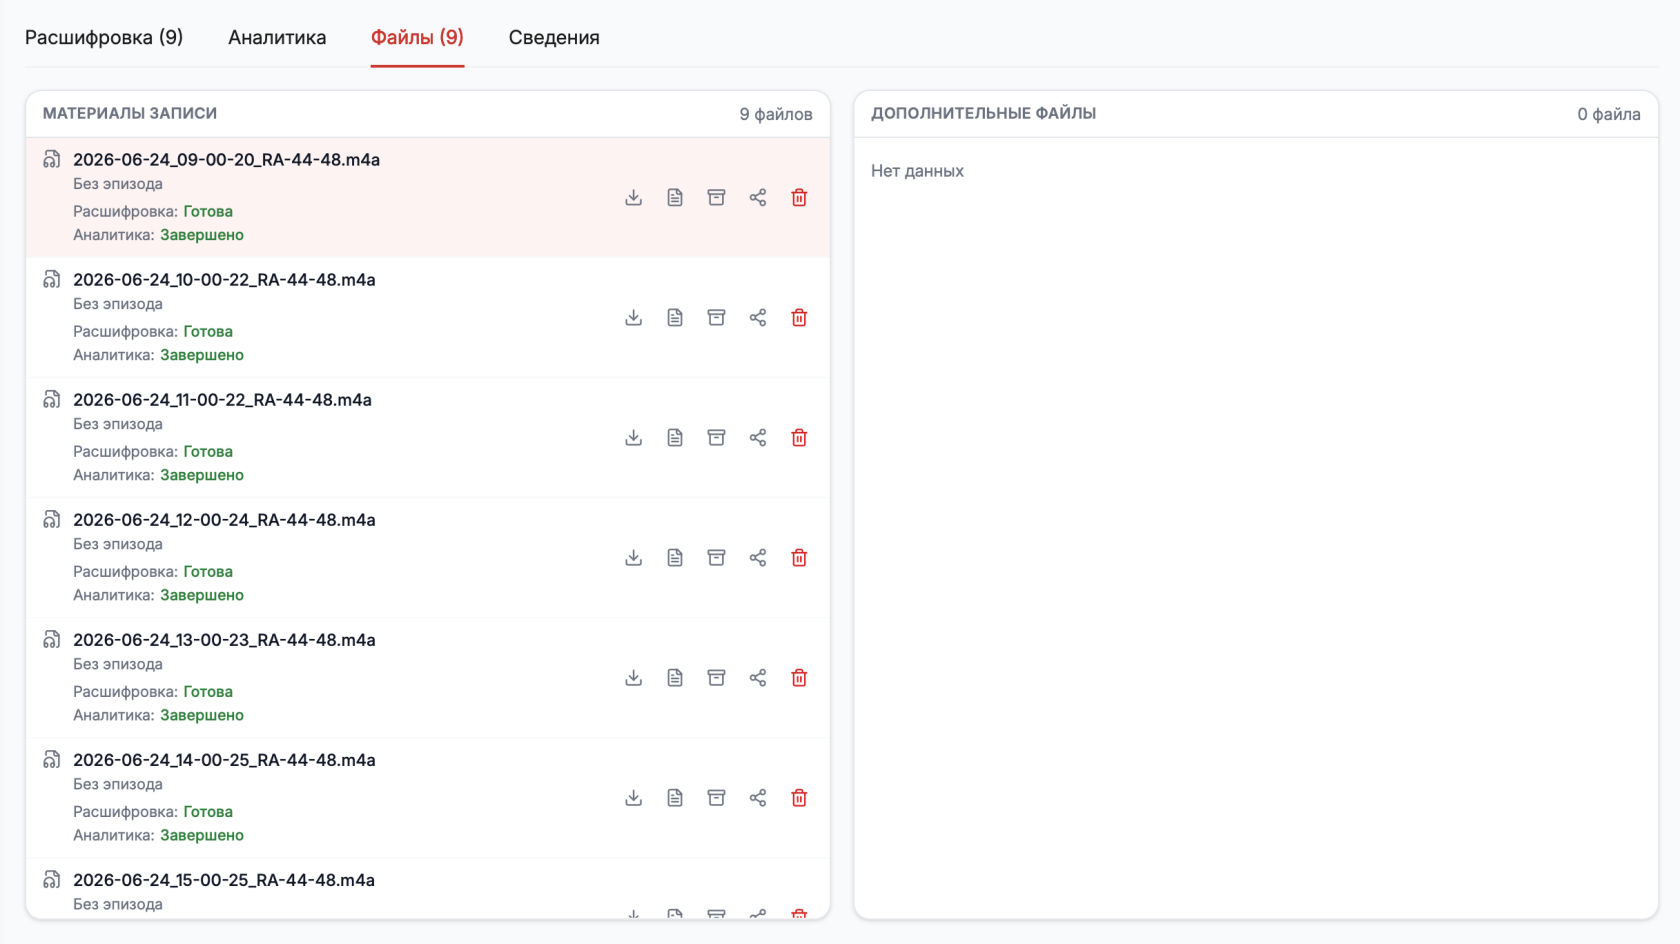Switch to the Расшифровка (9) tab
Image resolution: width=1680 pixels, height=944 pixels.
point(104,37)
